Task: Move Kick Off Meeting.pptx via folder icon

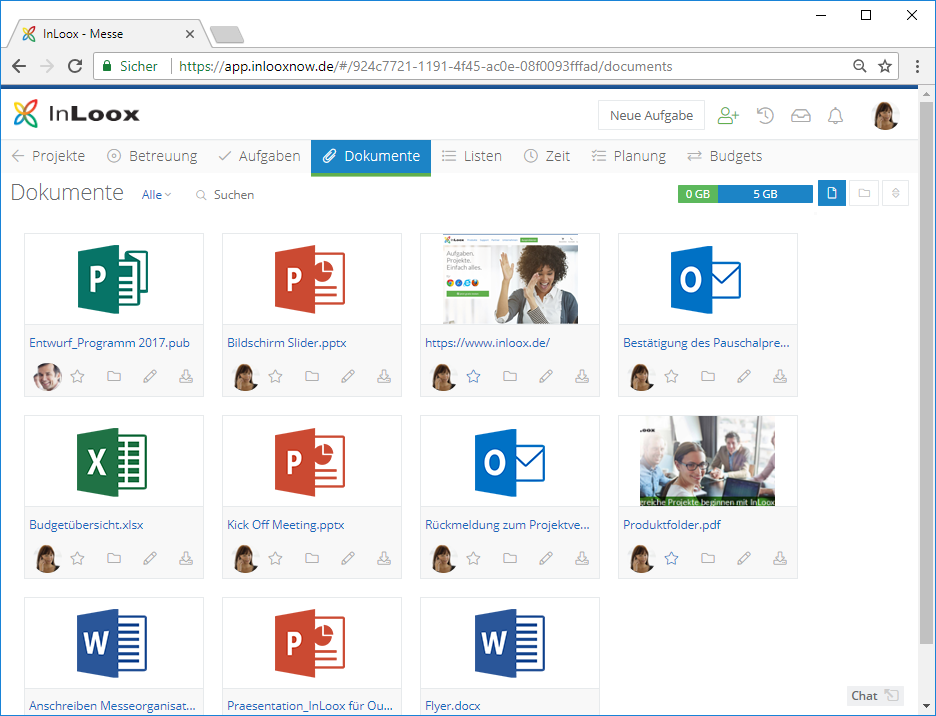Action: [312, 558]
